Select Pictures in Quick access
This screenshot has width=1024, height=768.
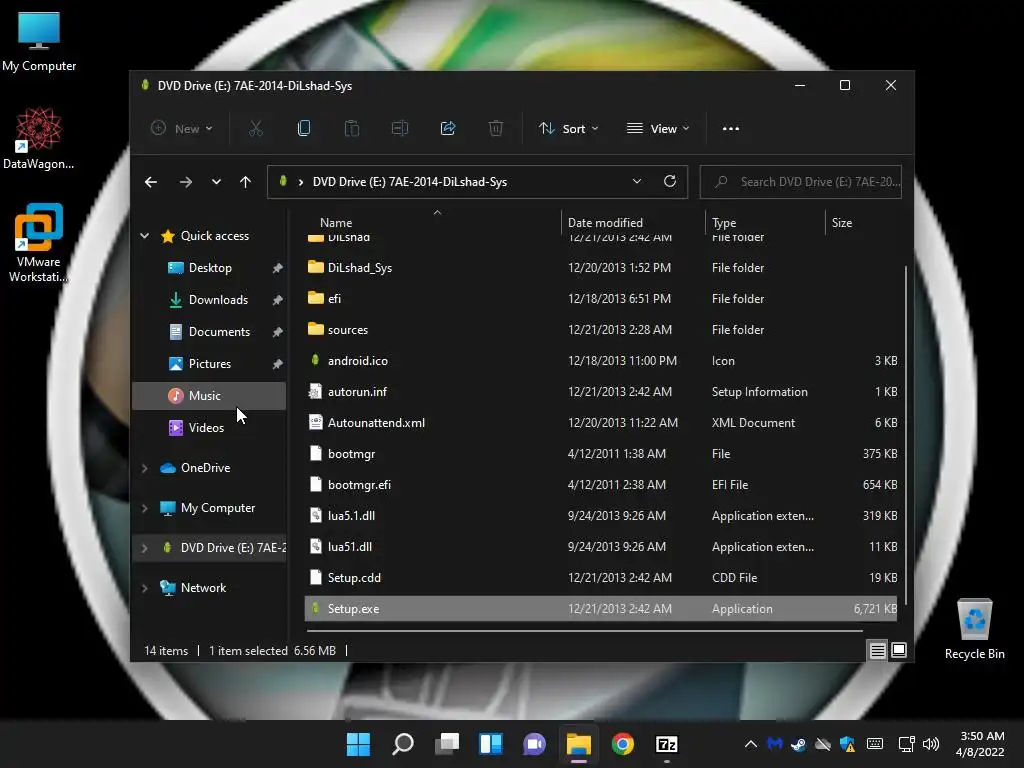click(209, 364)
